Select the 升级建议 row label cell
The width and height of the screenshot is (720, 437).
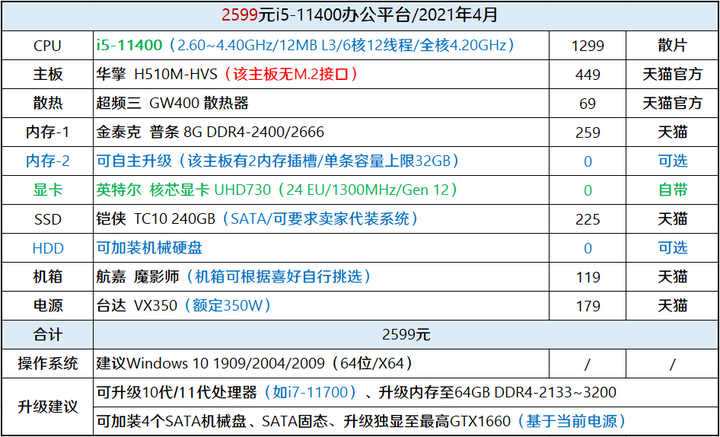(47, 407)
